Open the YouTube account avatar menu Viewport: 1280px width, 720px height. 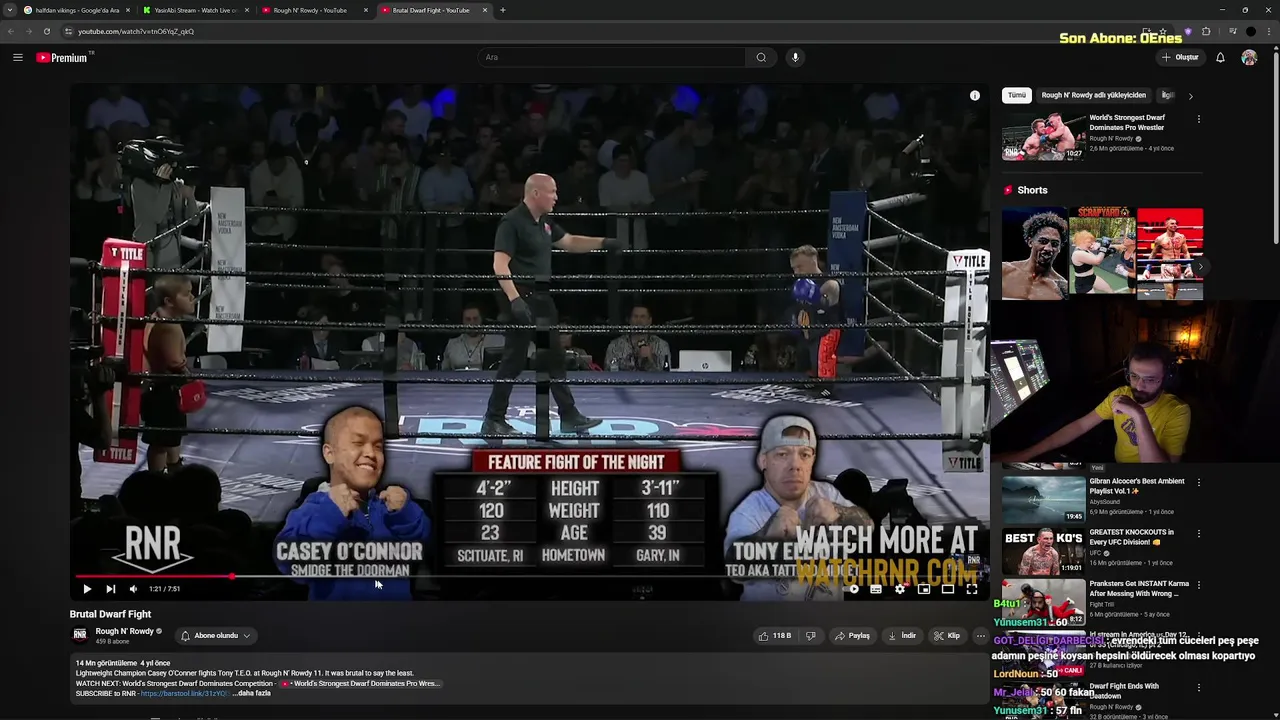click(x=1249, y=57)
